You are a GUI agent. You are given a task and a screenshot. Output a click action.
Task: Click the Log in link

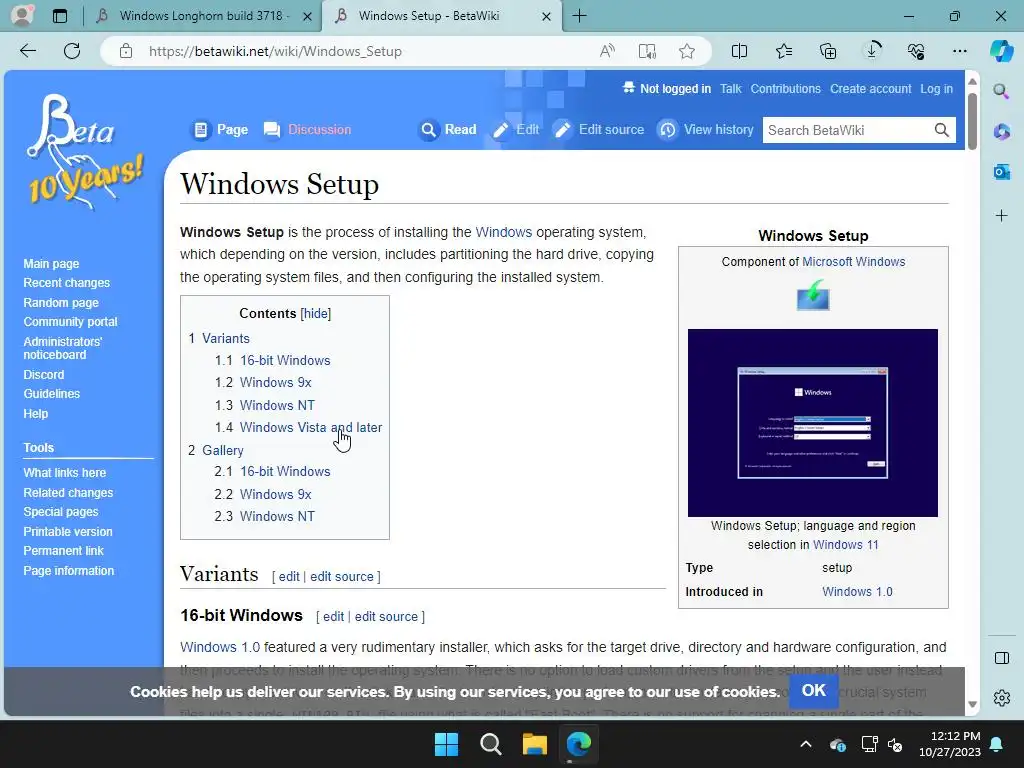pos(936,89)
